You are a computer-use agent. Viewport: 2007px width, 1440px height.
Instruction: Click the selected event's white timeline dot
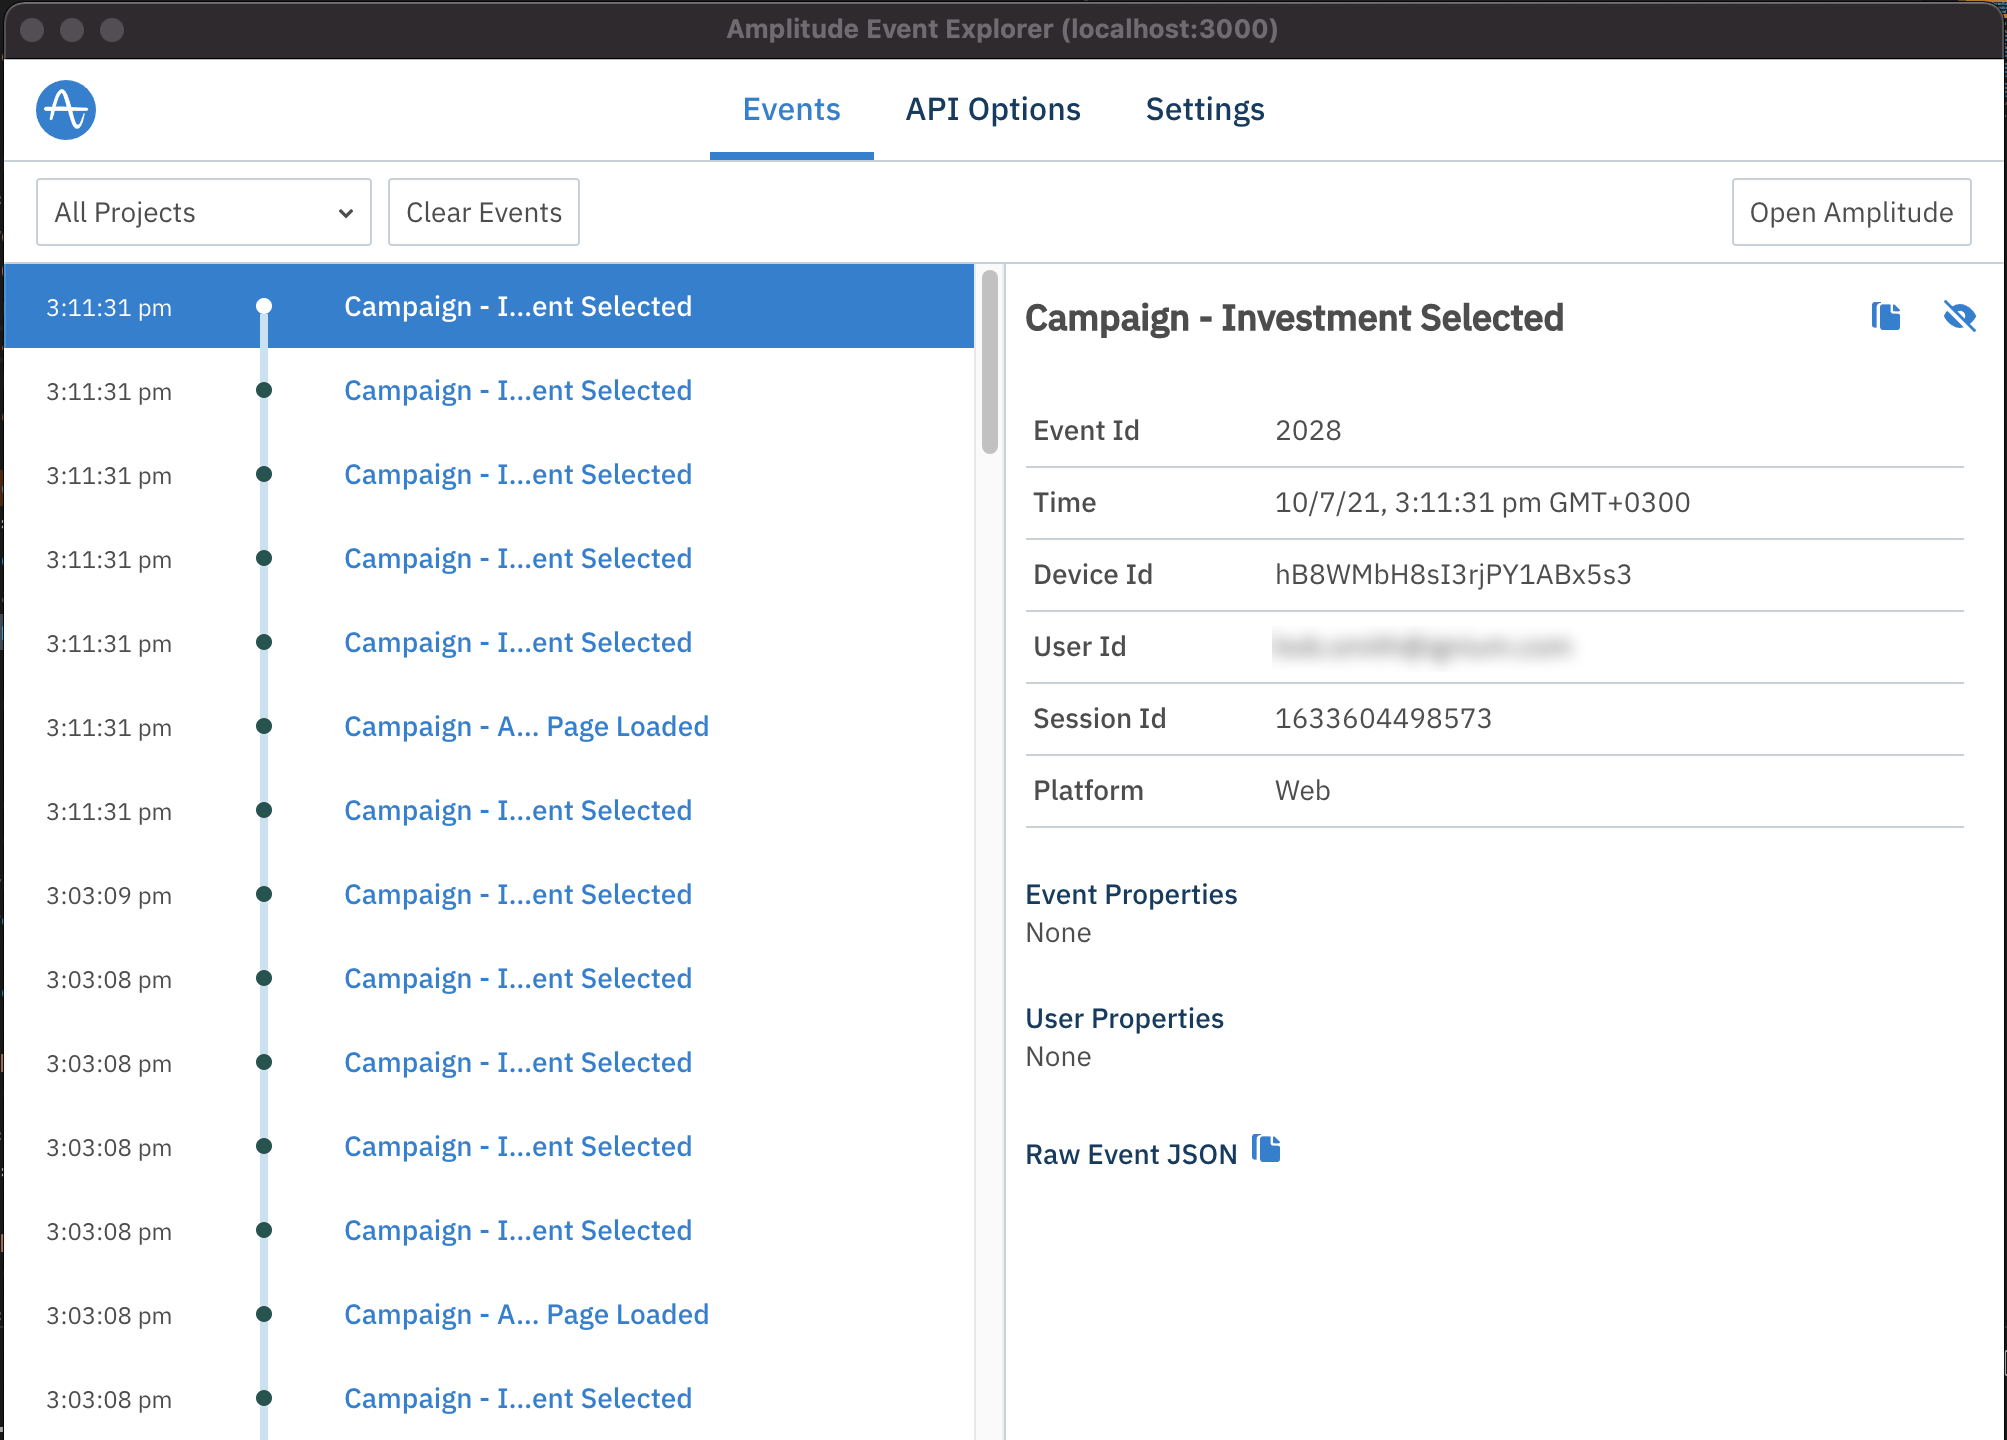(264, 306)
